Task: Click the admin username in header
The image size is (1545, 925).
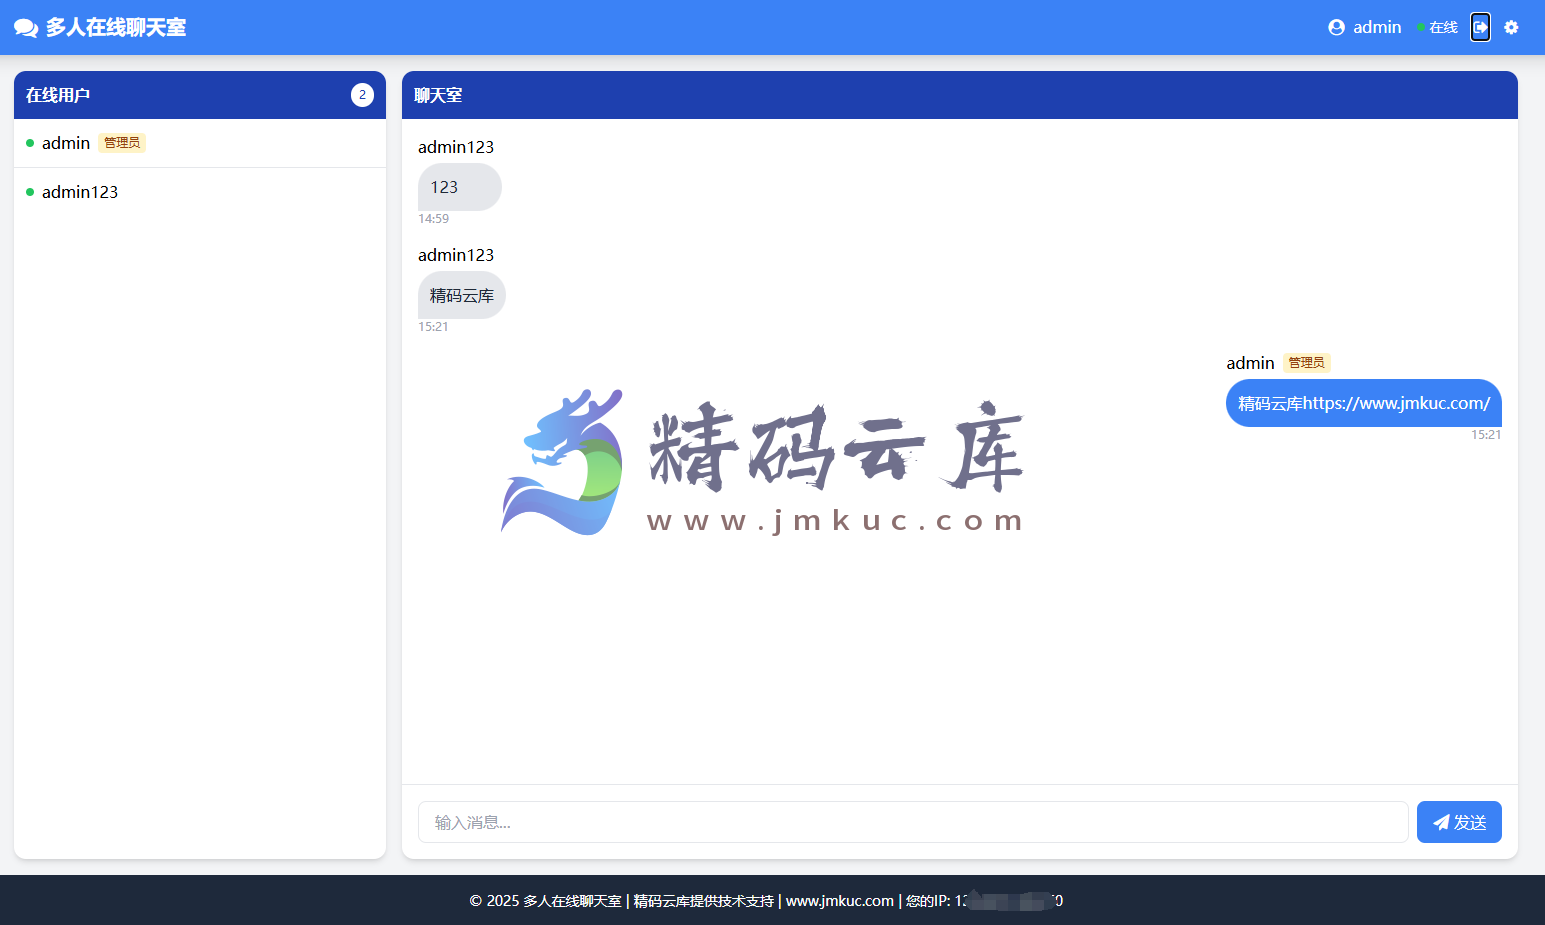Action: 1377,27
